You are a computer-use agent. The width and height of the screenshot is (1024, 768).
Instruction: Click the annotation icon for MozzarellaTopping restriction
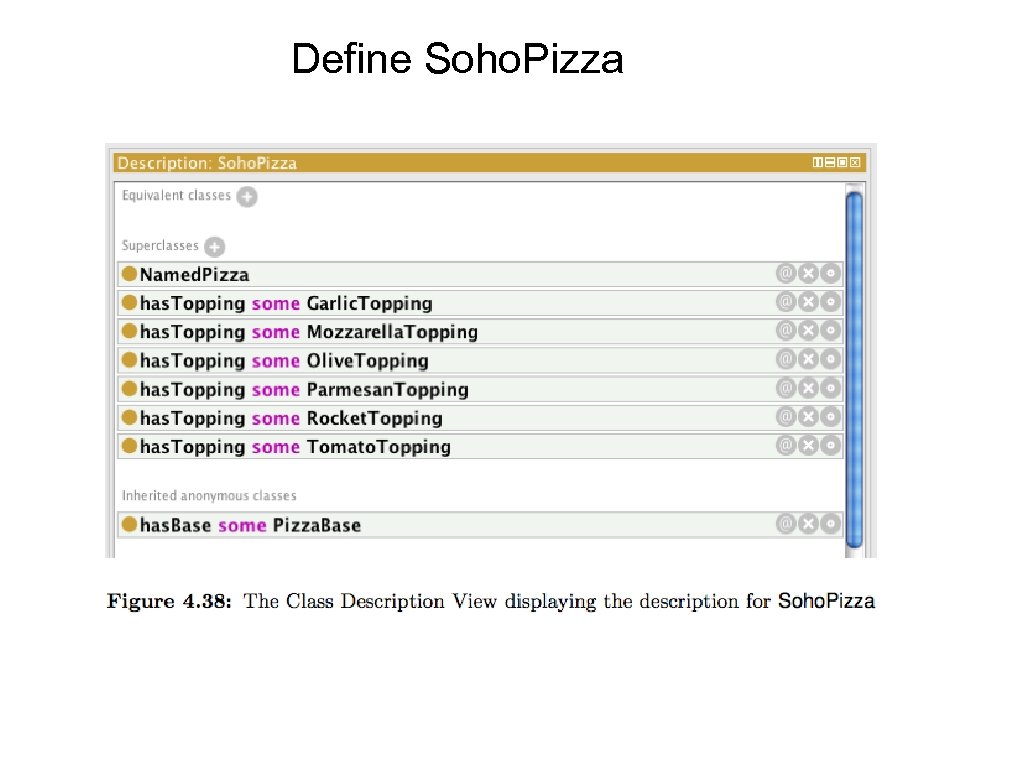click(x=786, y=330)
